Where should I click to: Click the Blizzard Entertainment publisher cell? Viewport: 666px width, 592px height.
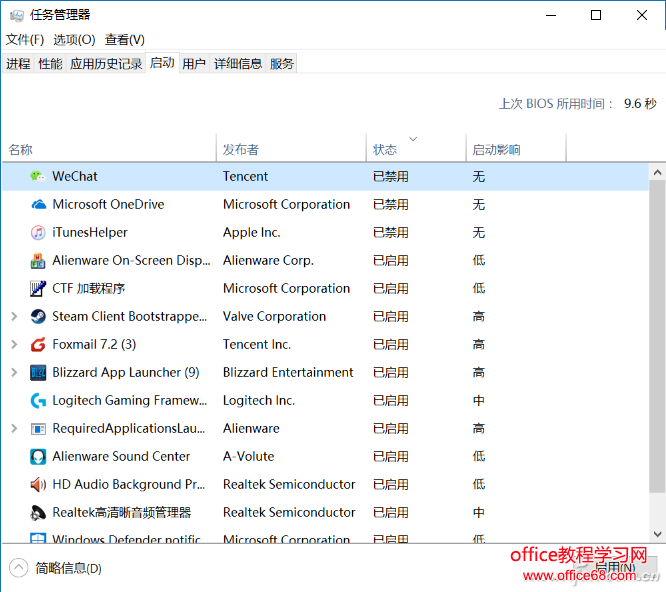pos(288,372)
